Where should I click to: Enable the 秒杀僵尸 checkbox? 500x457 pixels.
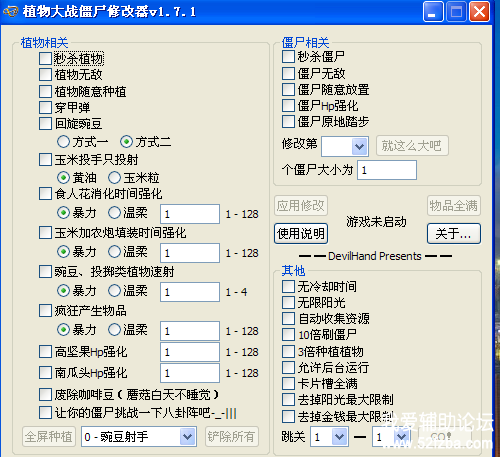[288, 57]
